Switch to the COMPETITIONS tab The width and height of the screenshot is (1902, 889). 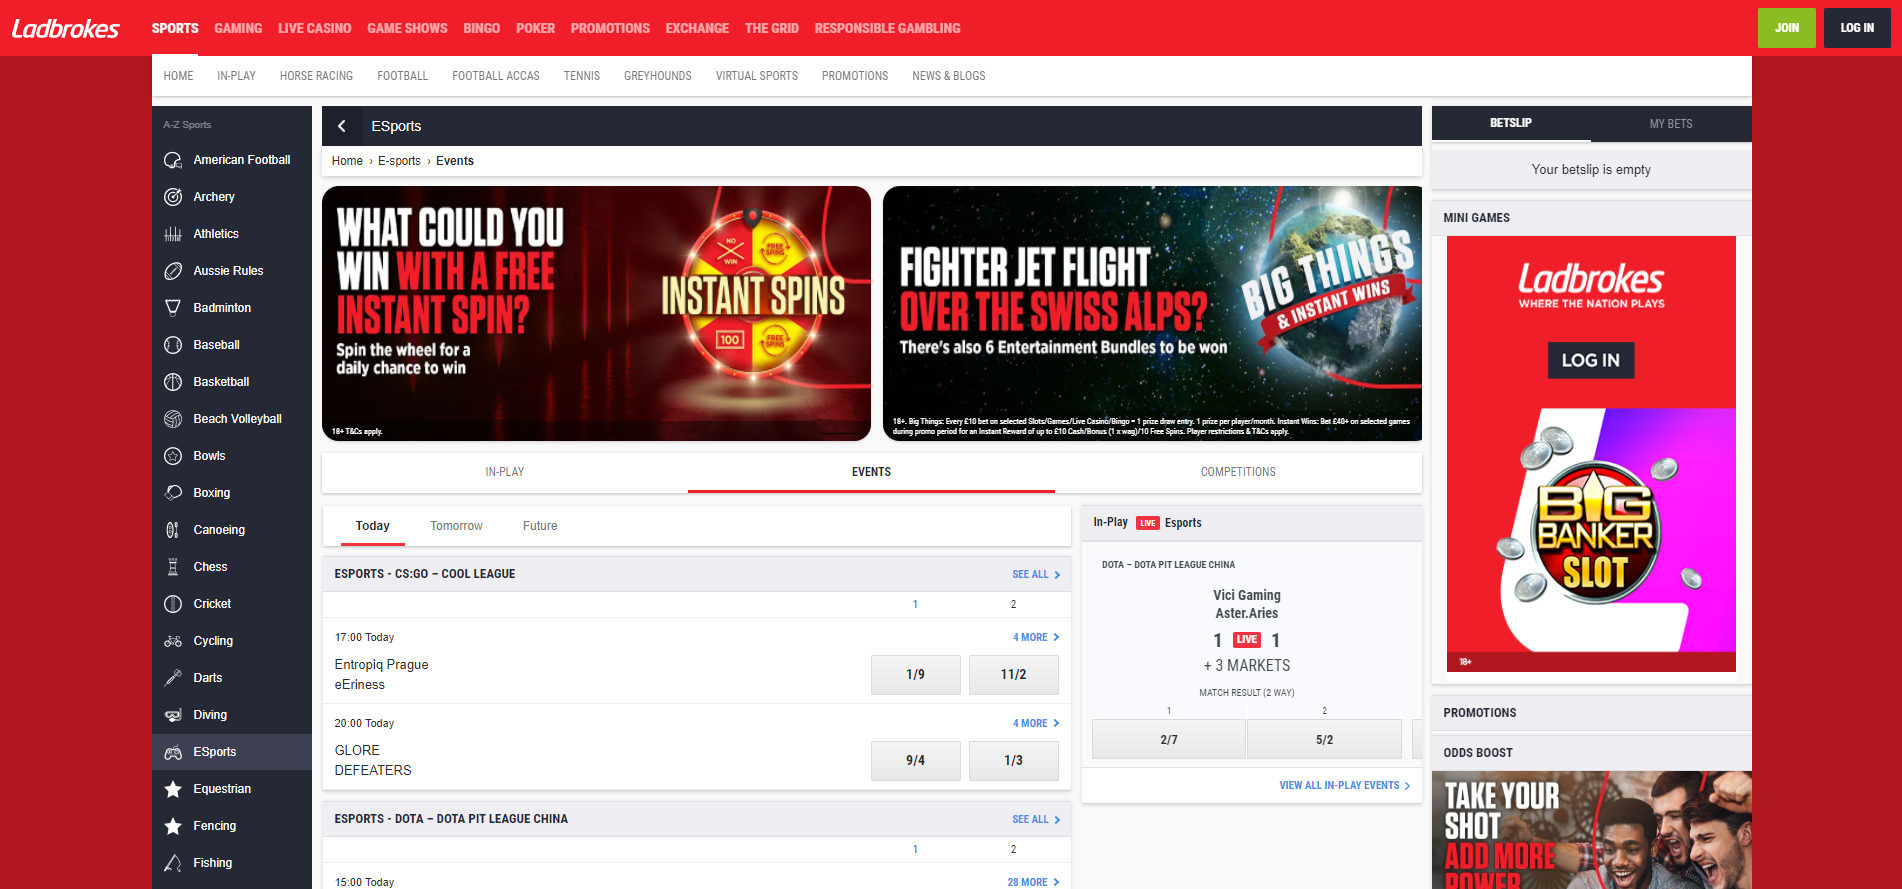[x=1238, y=472]
